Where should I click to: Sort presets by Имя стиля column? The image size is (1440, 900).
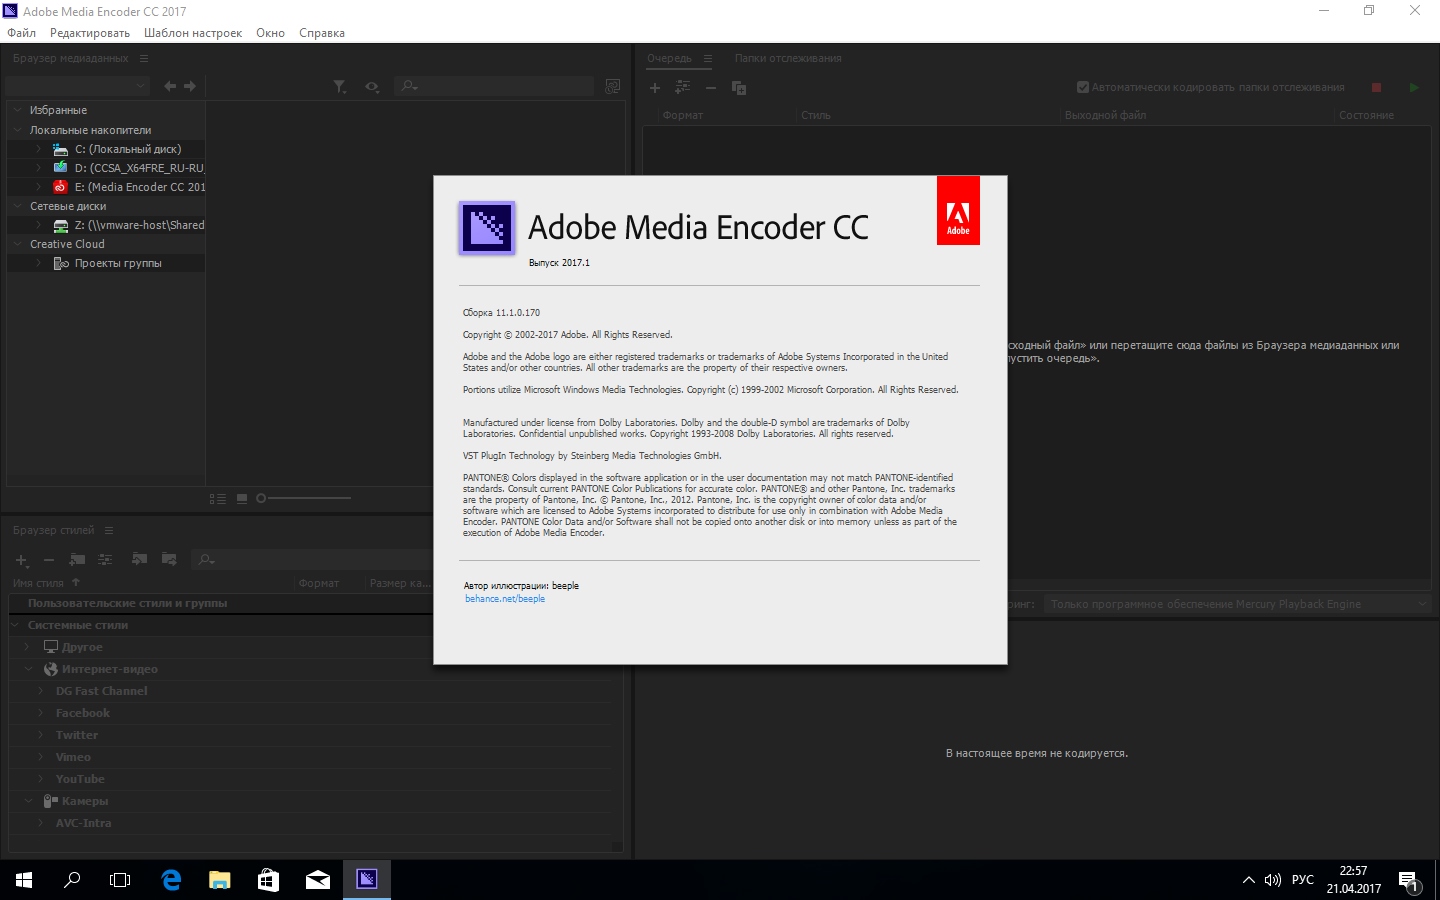(x=38, y=583)
